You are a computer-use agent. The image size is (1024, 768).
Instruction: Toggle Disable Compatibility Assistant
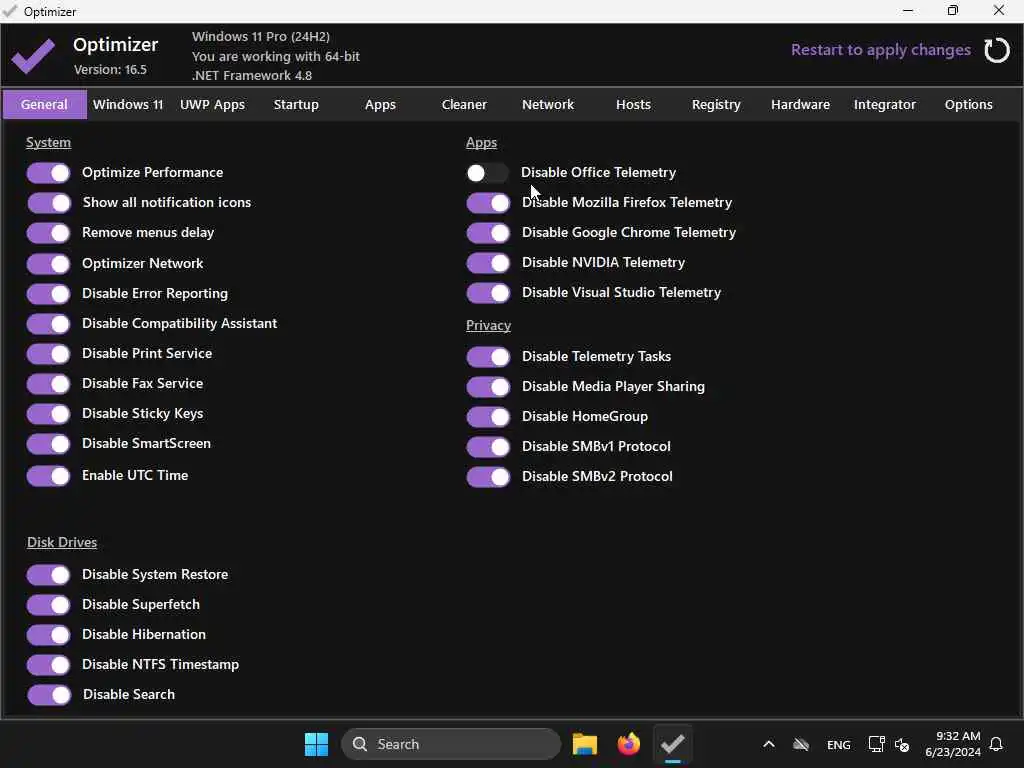[48, 324]
